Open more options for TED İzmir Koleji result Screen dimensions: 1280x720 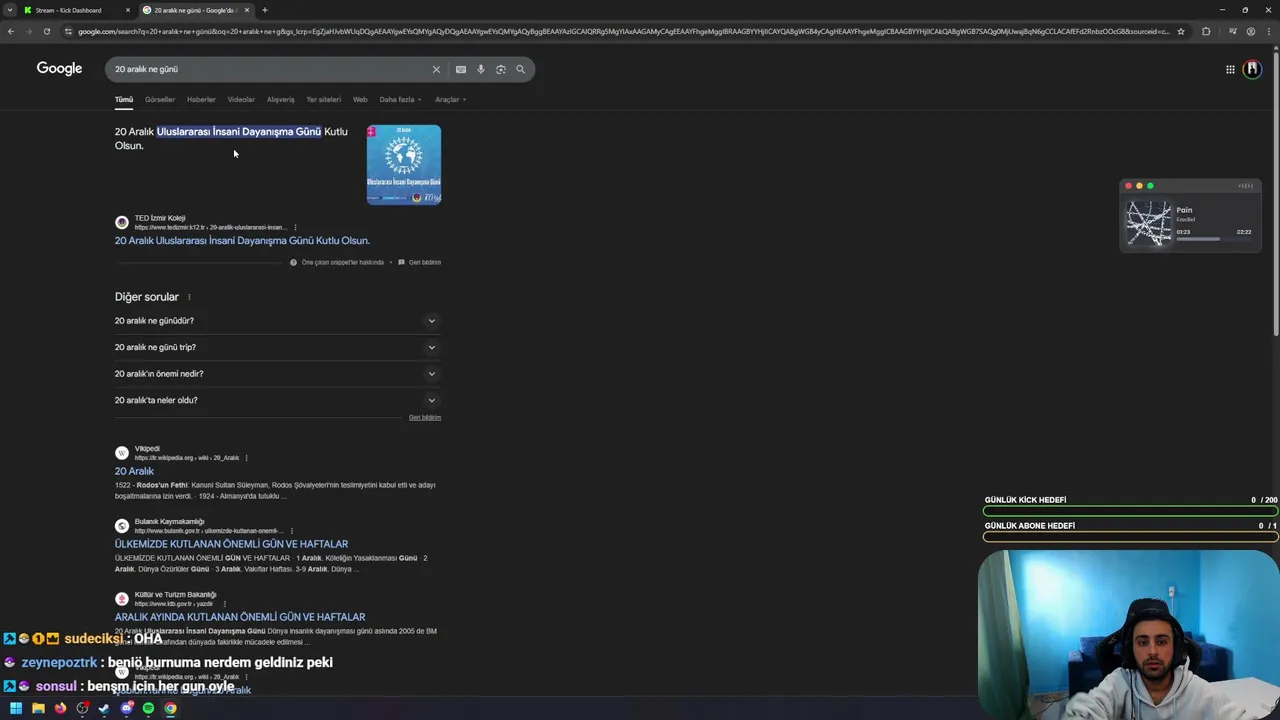coord(295,227)
